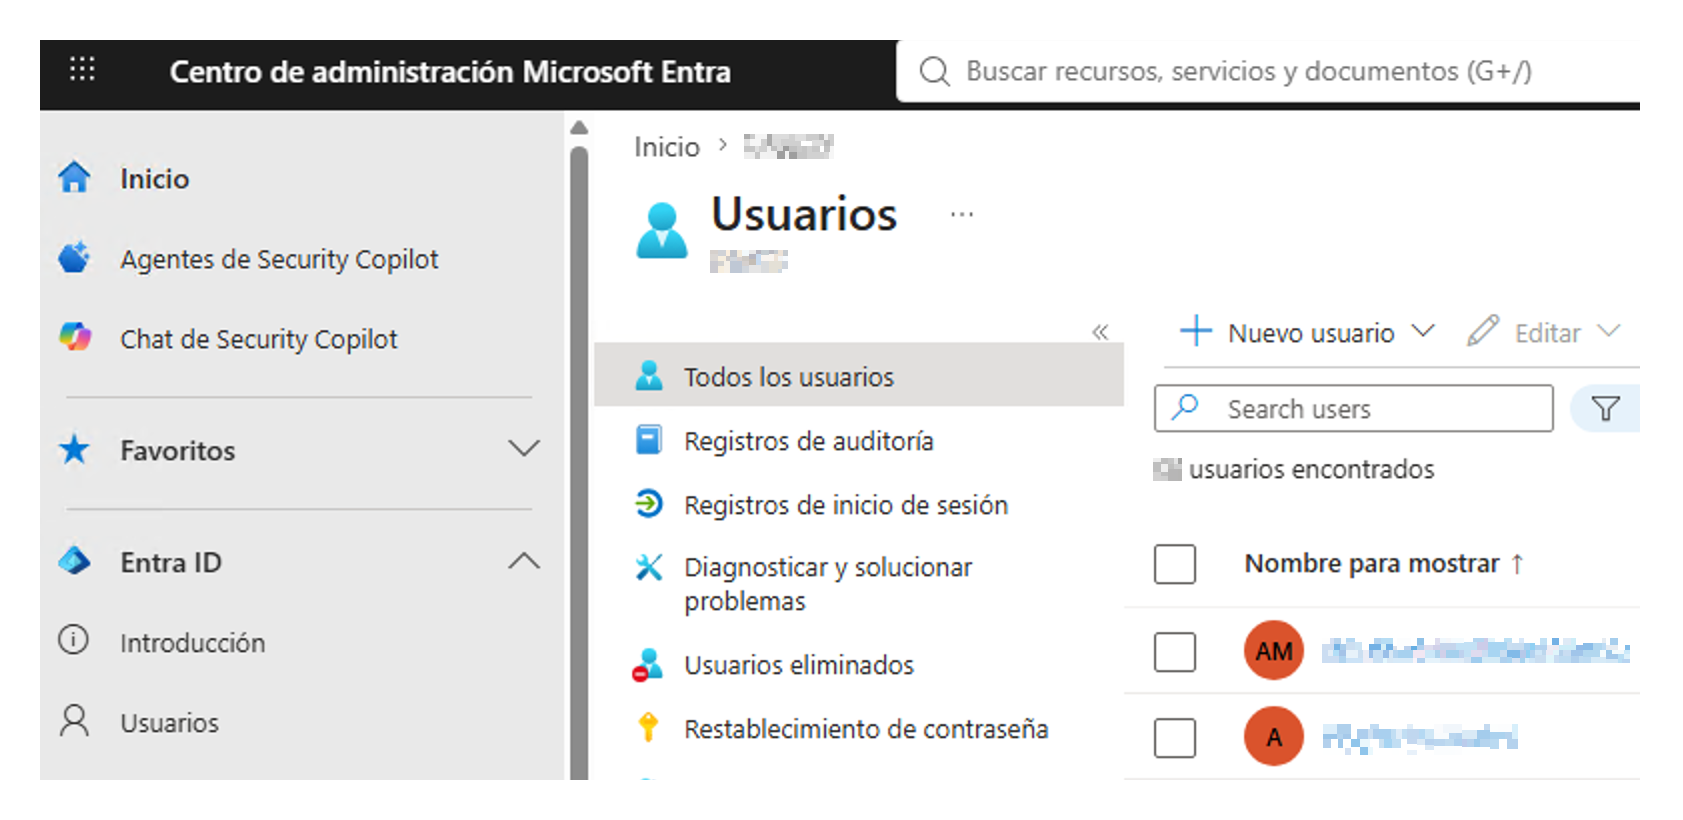The image size is (1683, 820).
Task: Focus the Buscar recursos search box
Action: 1268,71
